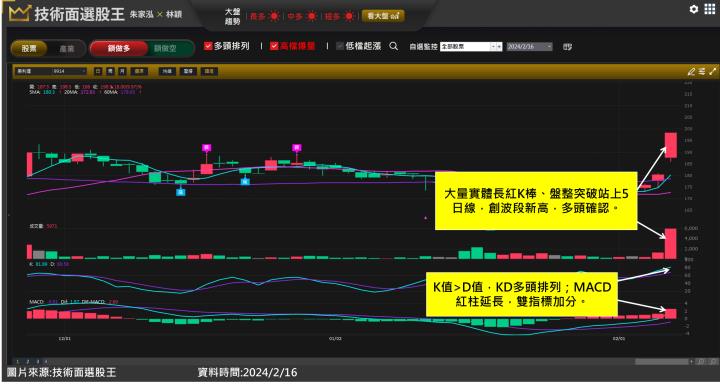This screenshot has height=385, width=720.
Task: Open the apps grid menu
Action: [x=710, y=9]
